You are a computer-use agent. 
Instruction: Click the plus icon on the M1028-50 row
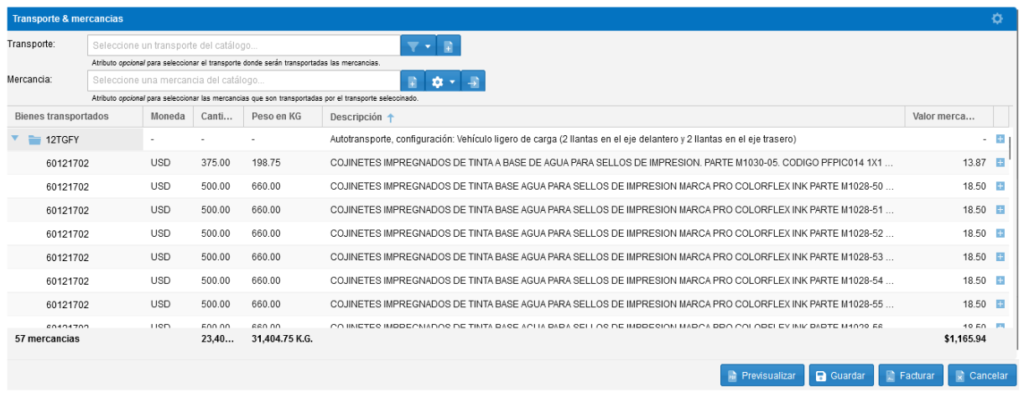coord(1000,186)
